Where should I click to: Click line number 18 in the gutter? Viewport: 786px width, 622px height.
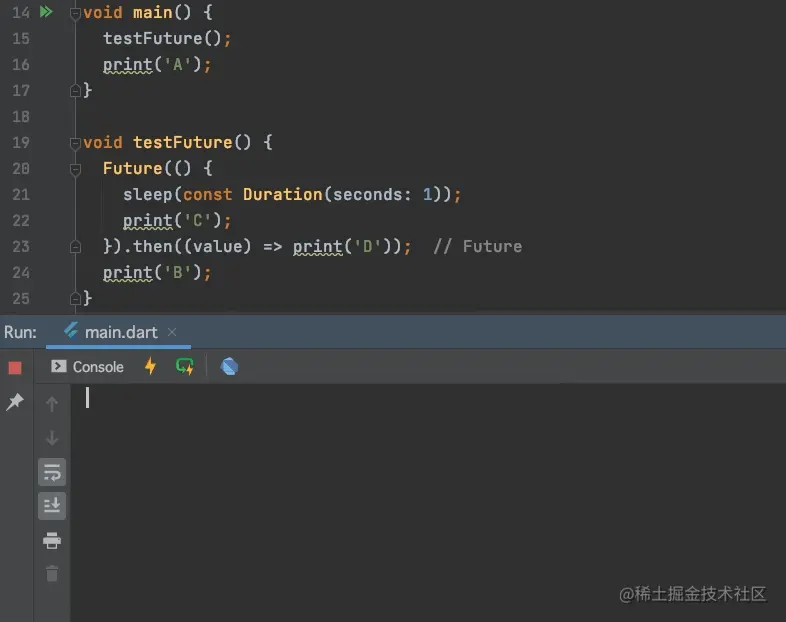(x=21, y=117)
